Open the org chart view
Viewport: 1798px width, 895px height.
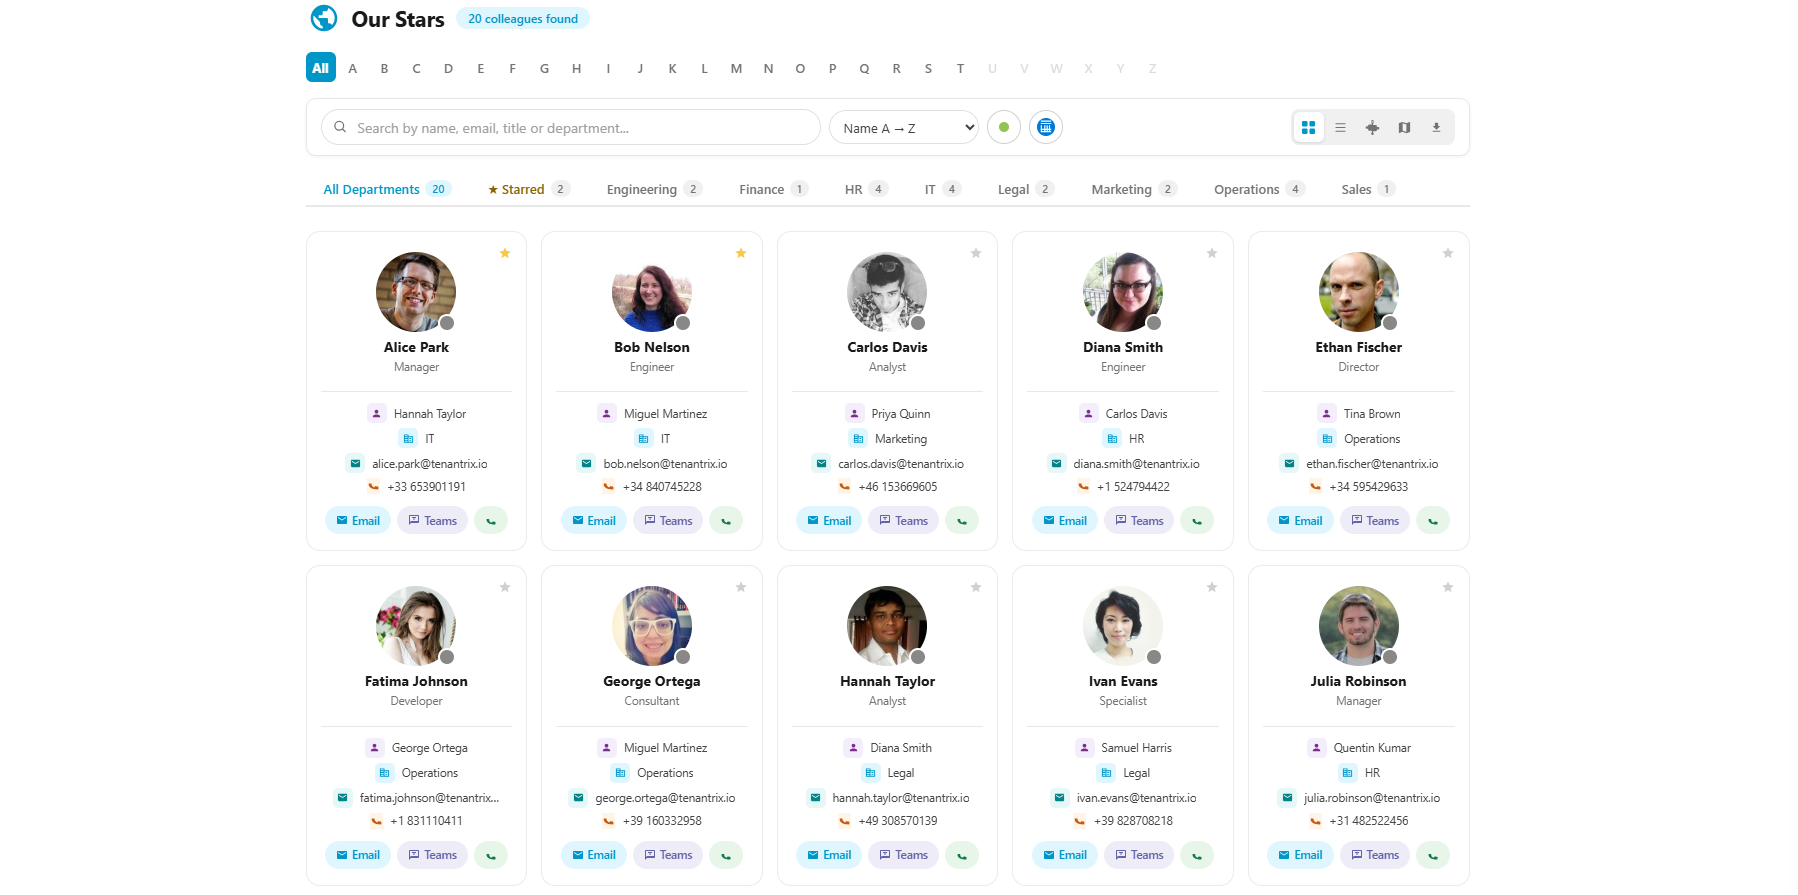point(1372,128)
